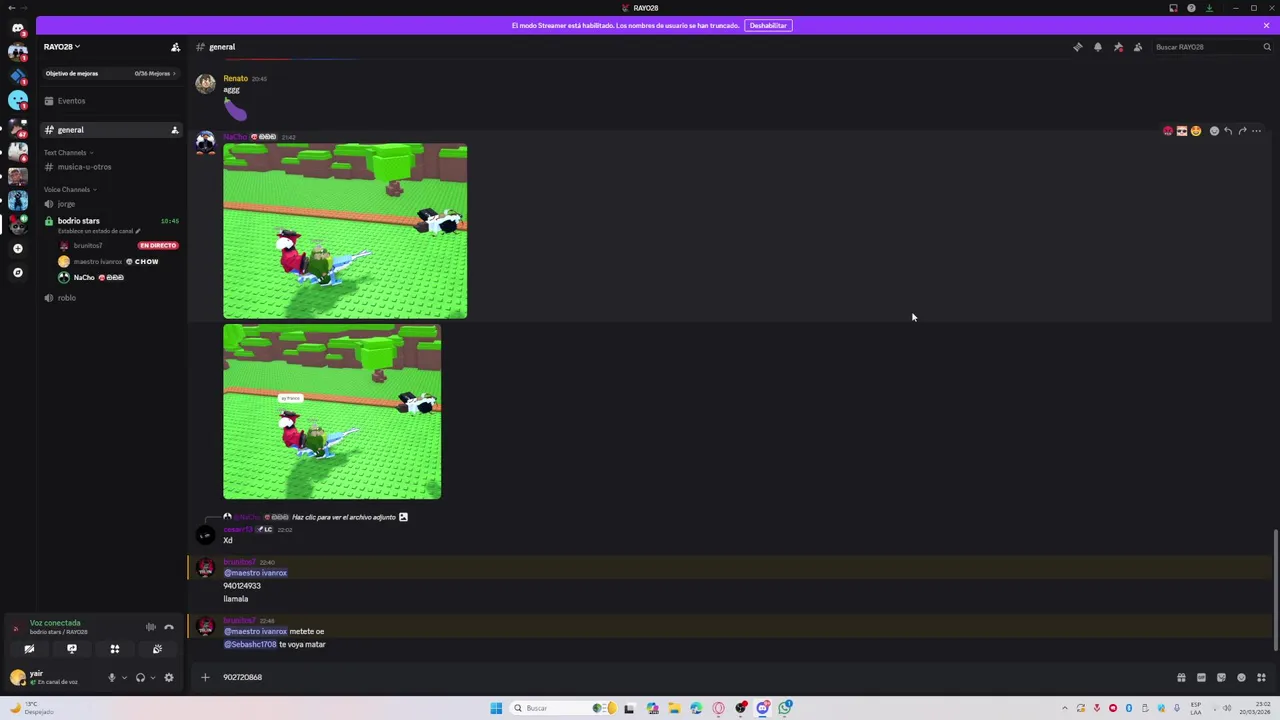
Task: Join the jorge voice channel
Action: click(66, 204)
